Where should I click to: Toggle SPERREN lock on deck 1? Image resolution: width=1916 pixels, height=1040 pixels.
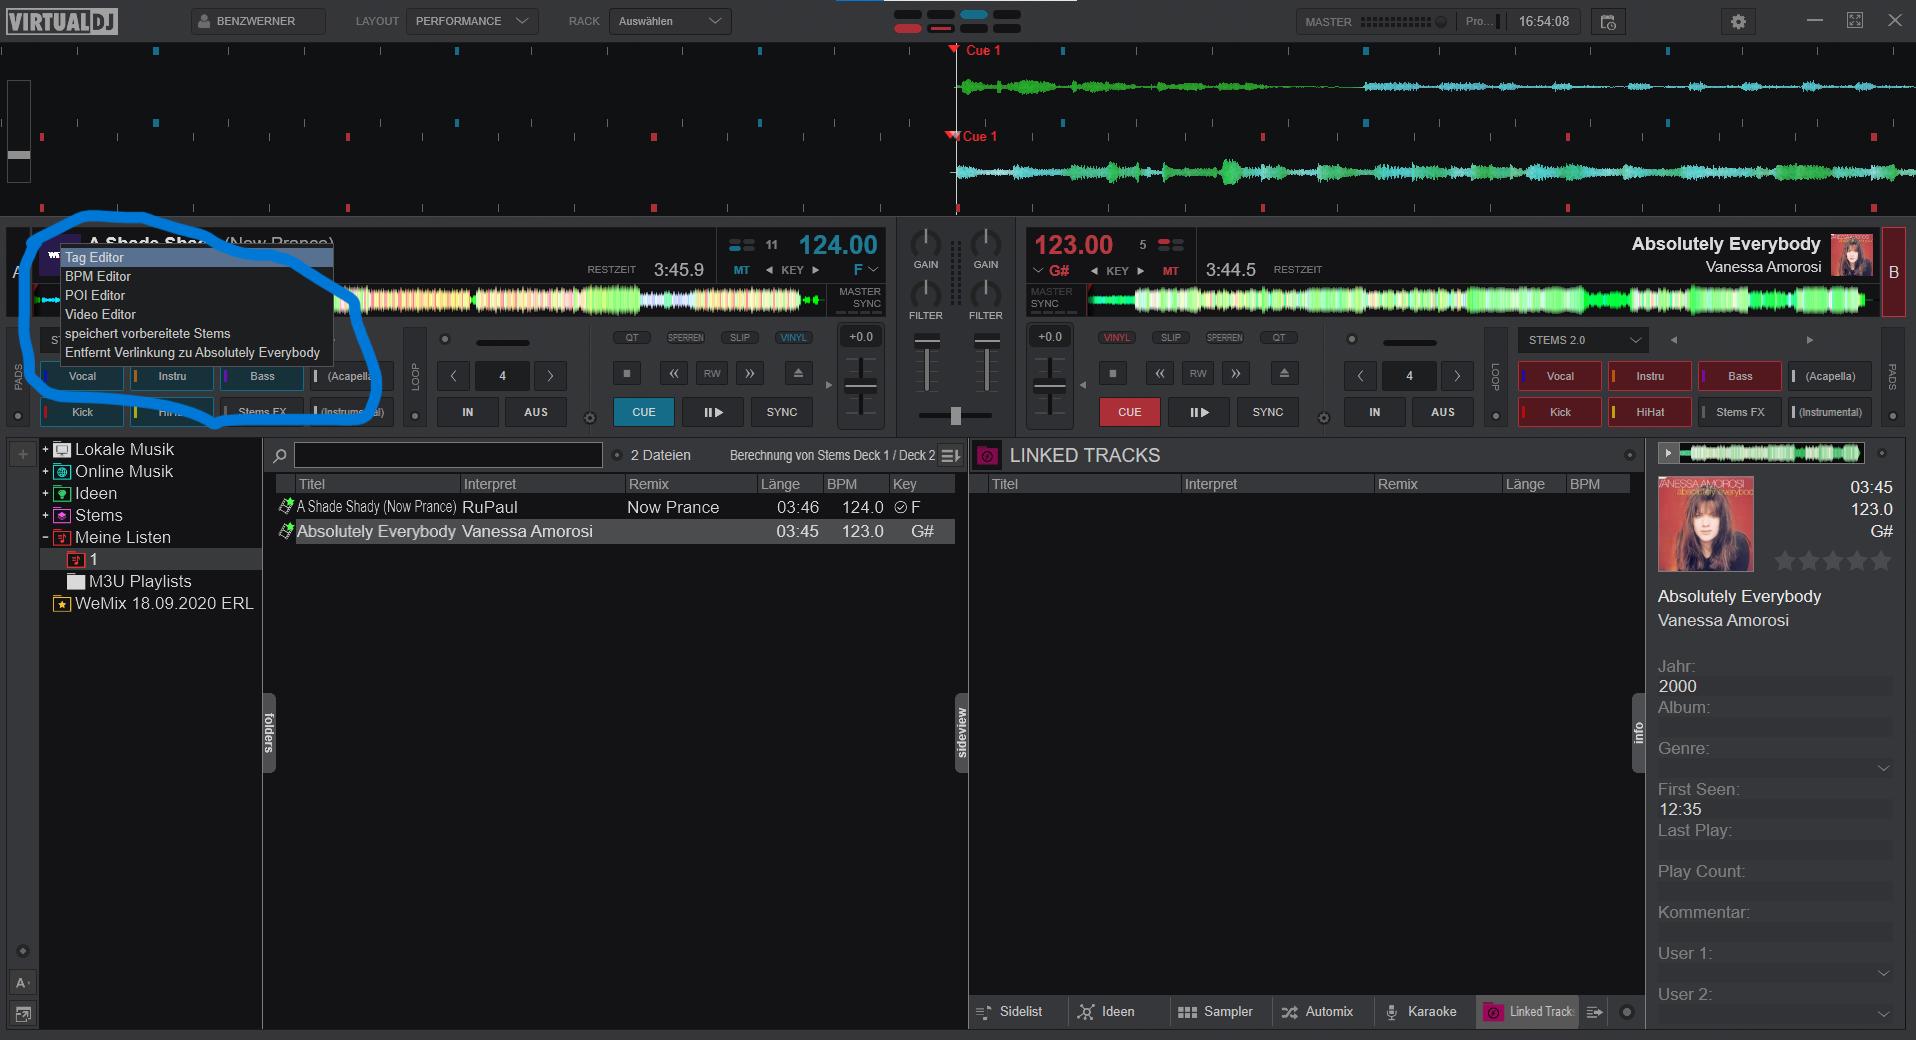(686, 338)
